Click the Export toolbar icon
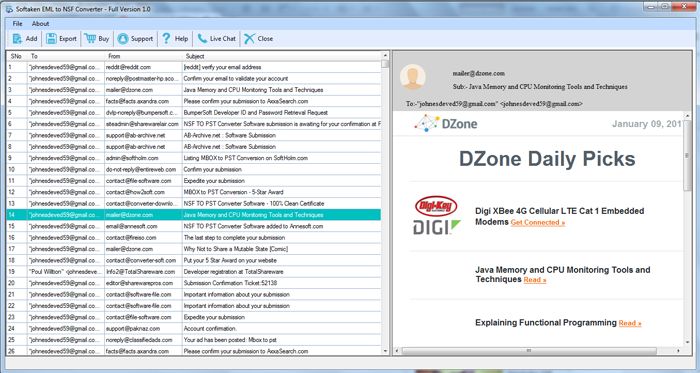 51,39
